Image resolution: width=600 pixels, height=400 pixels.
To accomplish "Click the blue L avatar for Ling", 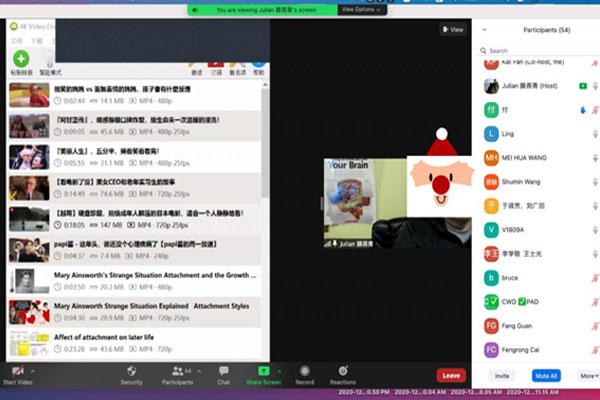I will (x=491, y=134).
